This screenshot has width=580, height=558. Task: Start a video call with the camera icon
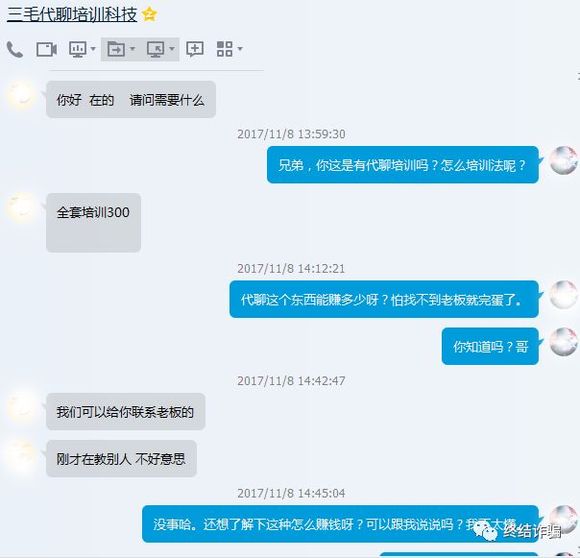coord(47,49)
